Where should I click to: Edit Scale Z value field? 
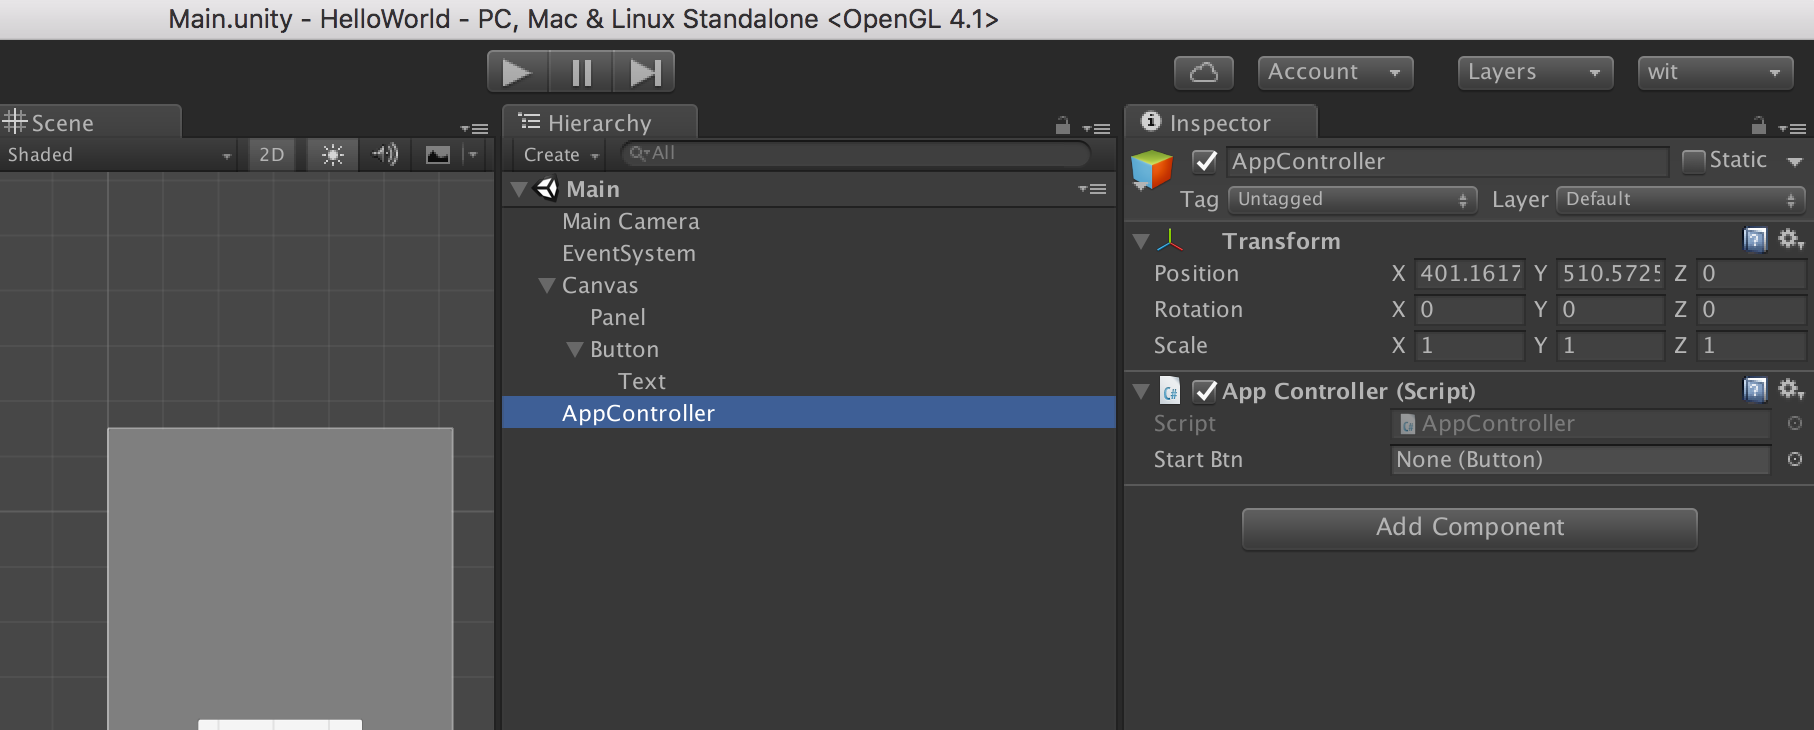[1751, 346]
